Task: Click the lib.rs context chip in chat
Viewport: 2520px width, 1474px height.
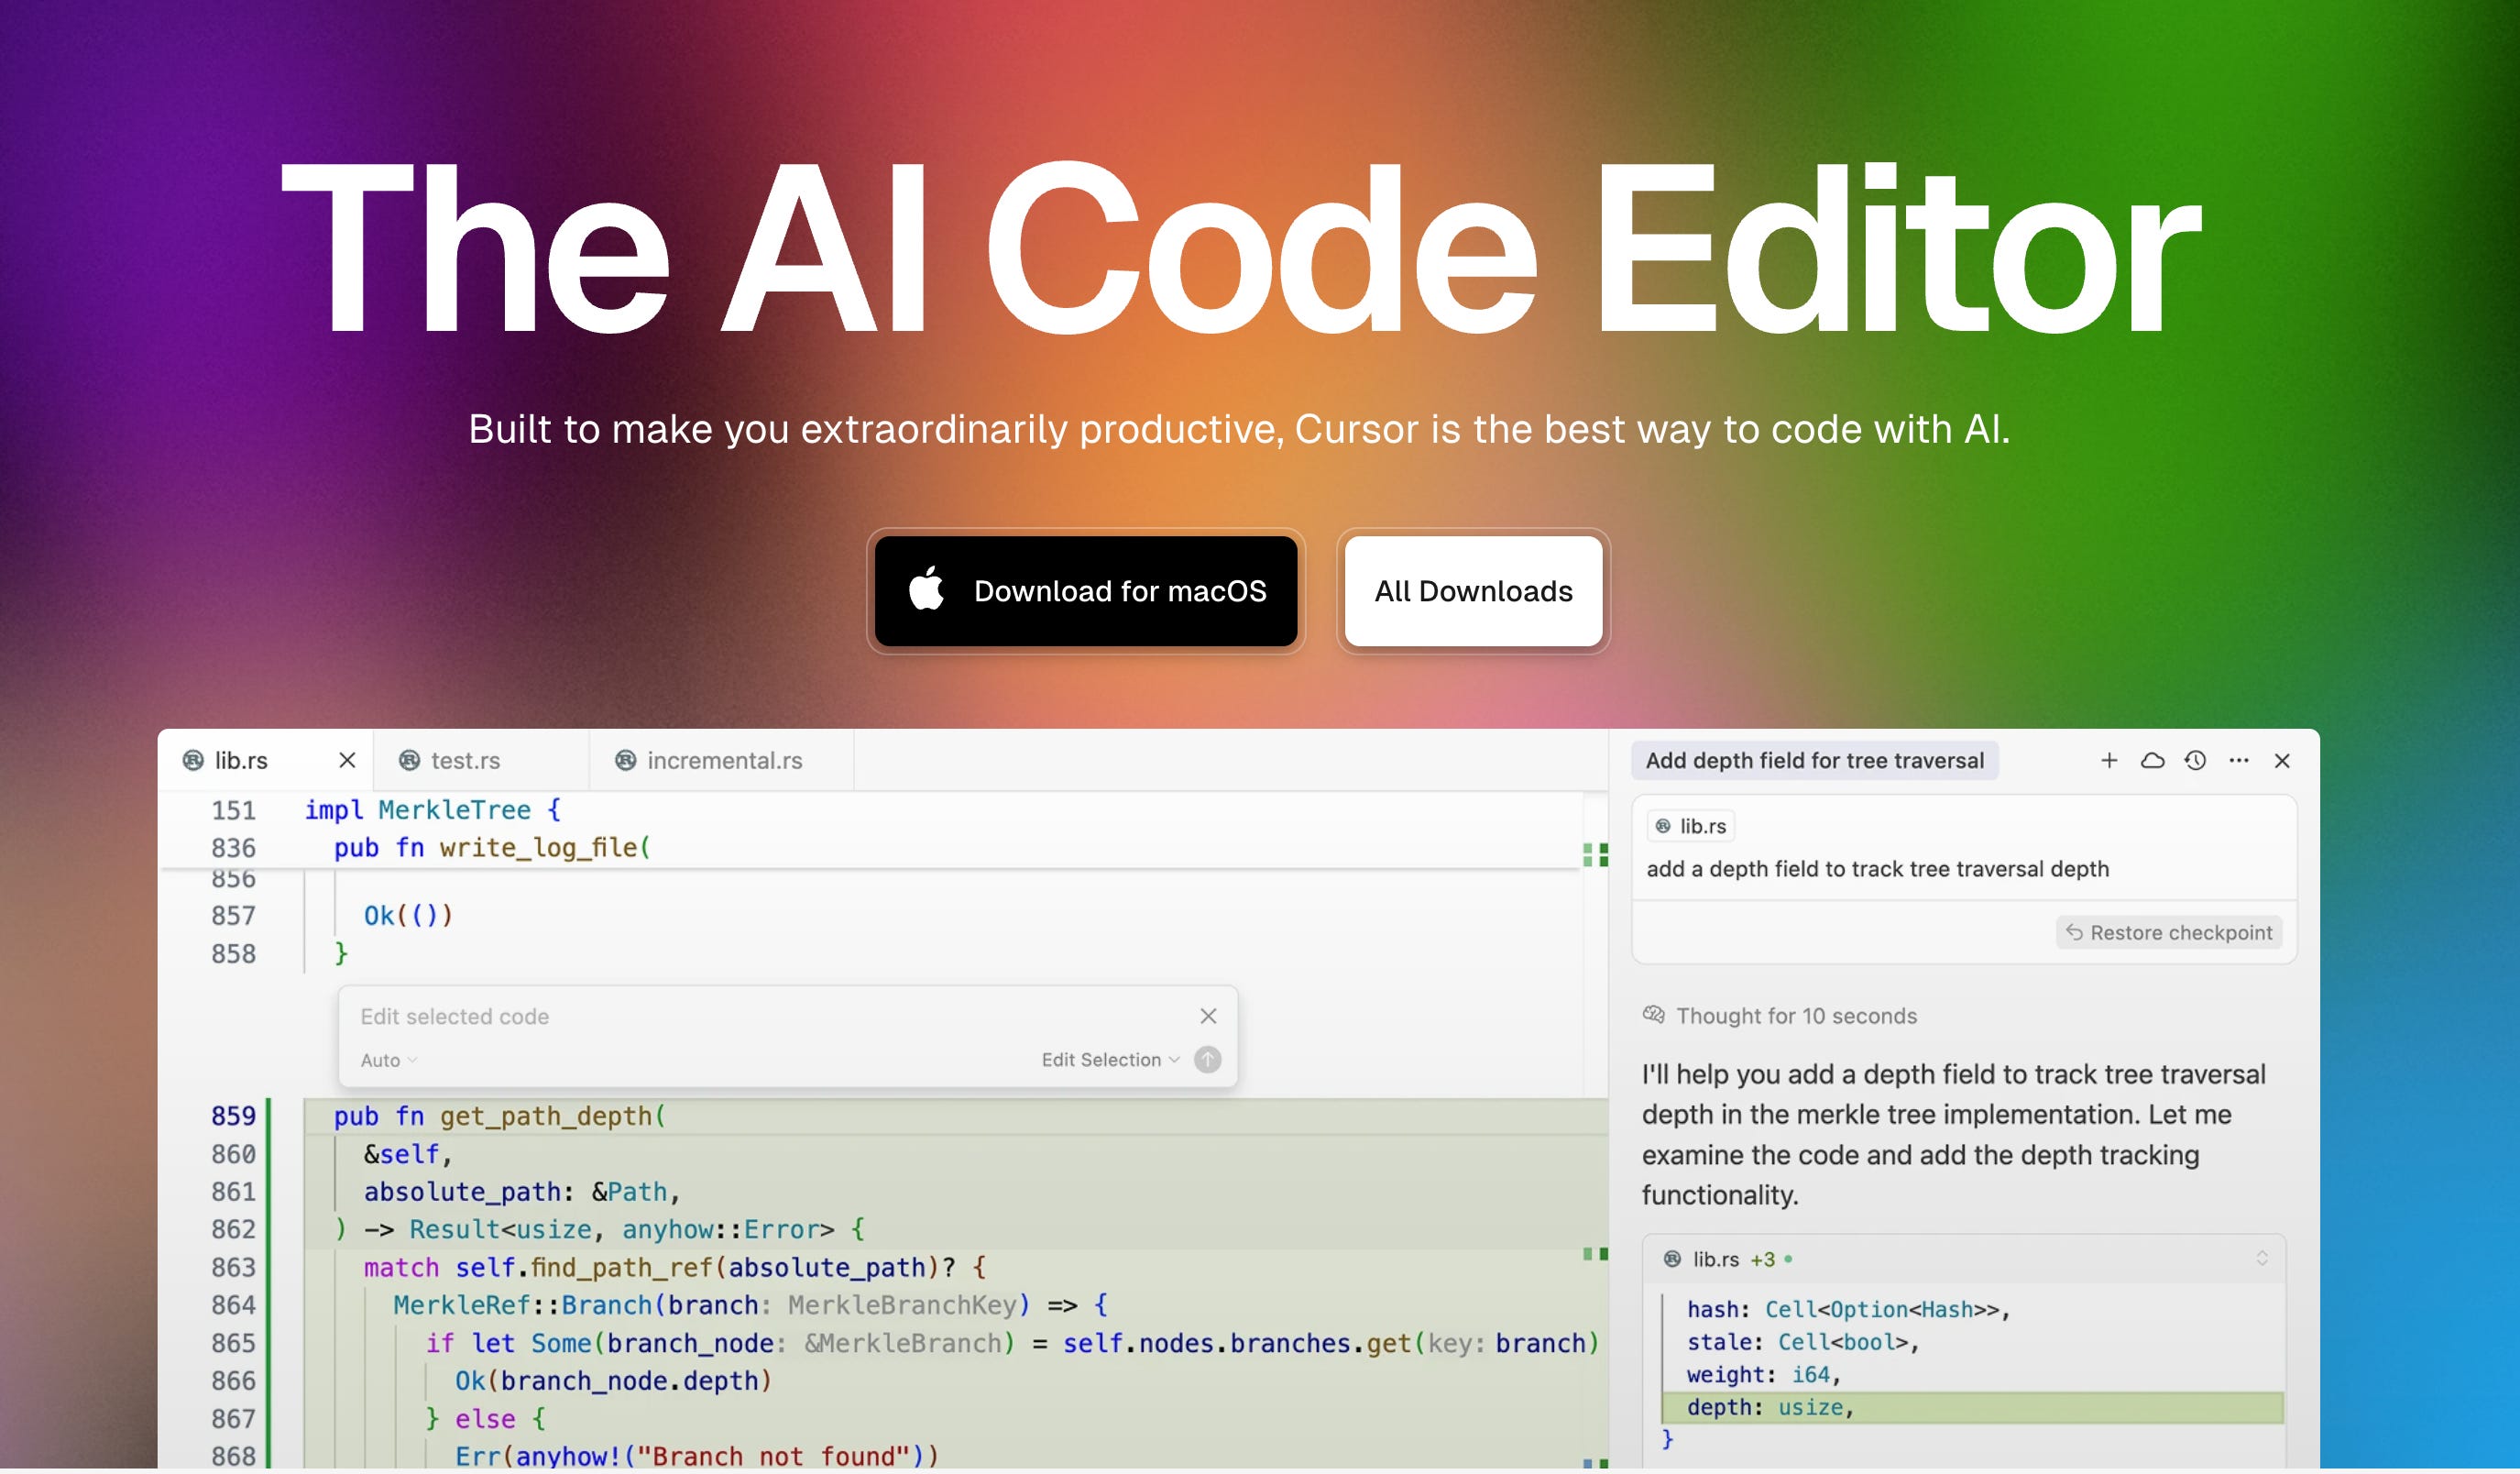Action: coord(1691,826)
